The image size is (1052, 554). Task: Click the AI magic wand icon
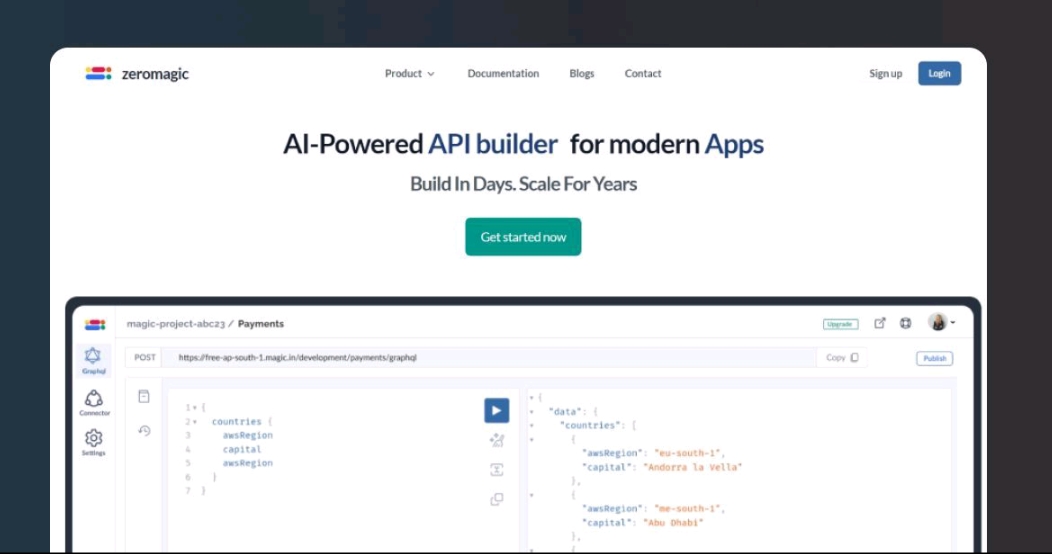(x=496, y=440)
